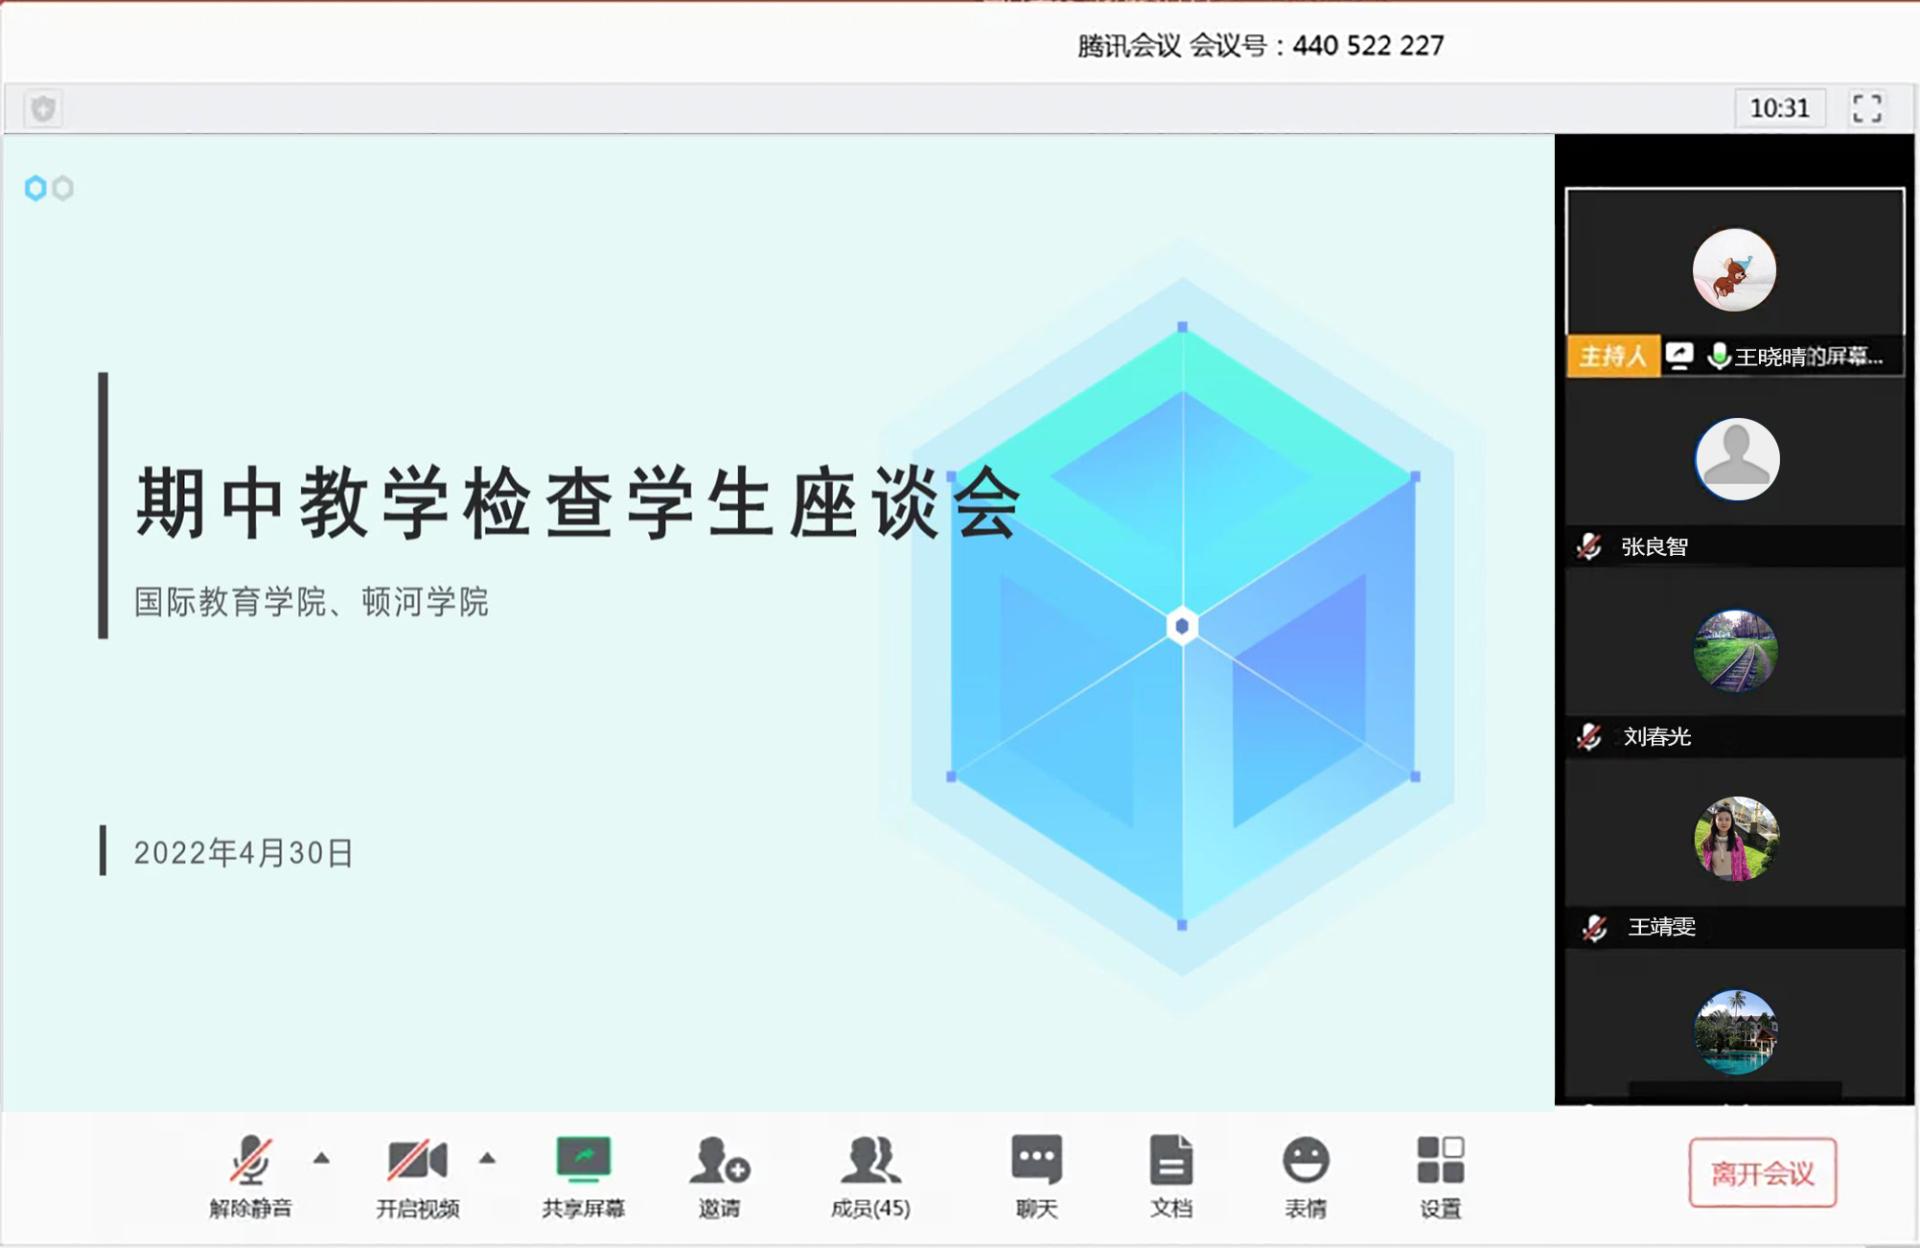Screen dimensions: 1920x1248
Task: Click muted mic icon next to 刘春光
Action: pos(1589,737)
